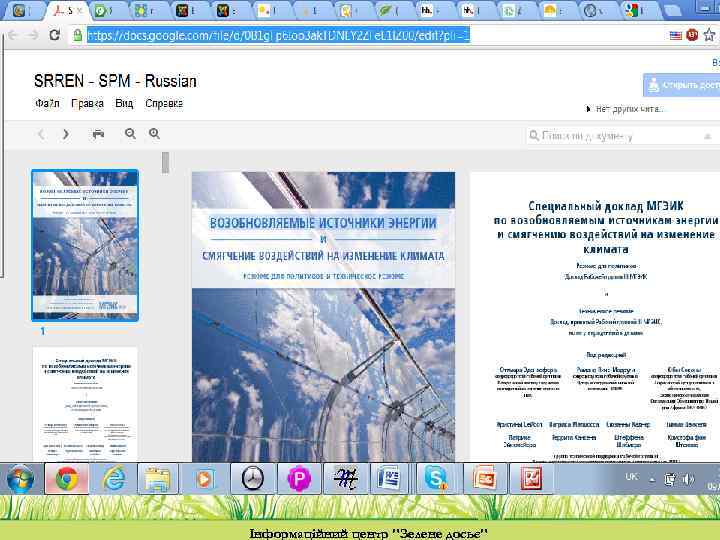The image size is (720, 540).
Task: Close the active browser tab
Action: [79, 11]
